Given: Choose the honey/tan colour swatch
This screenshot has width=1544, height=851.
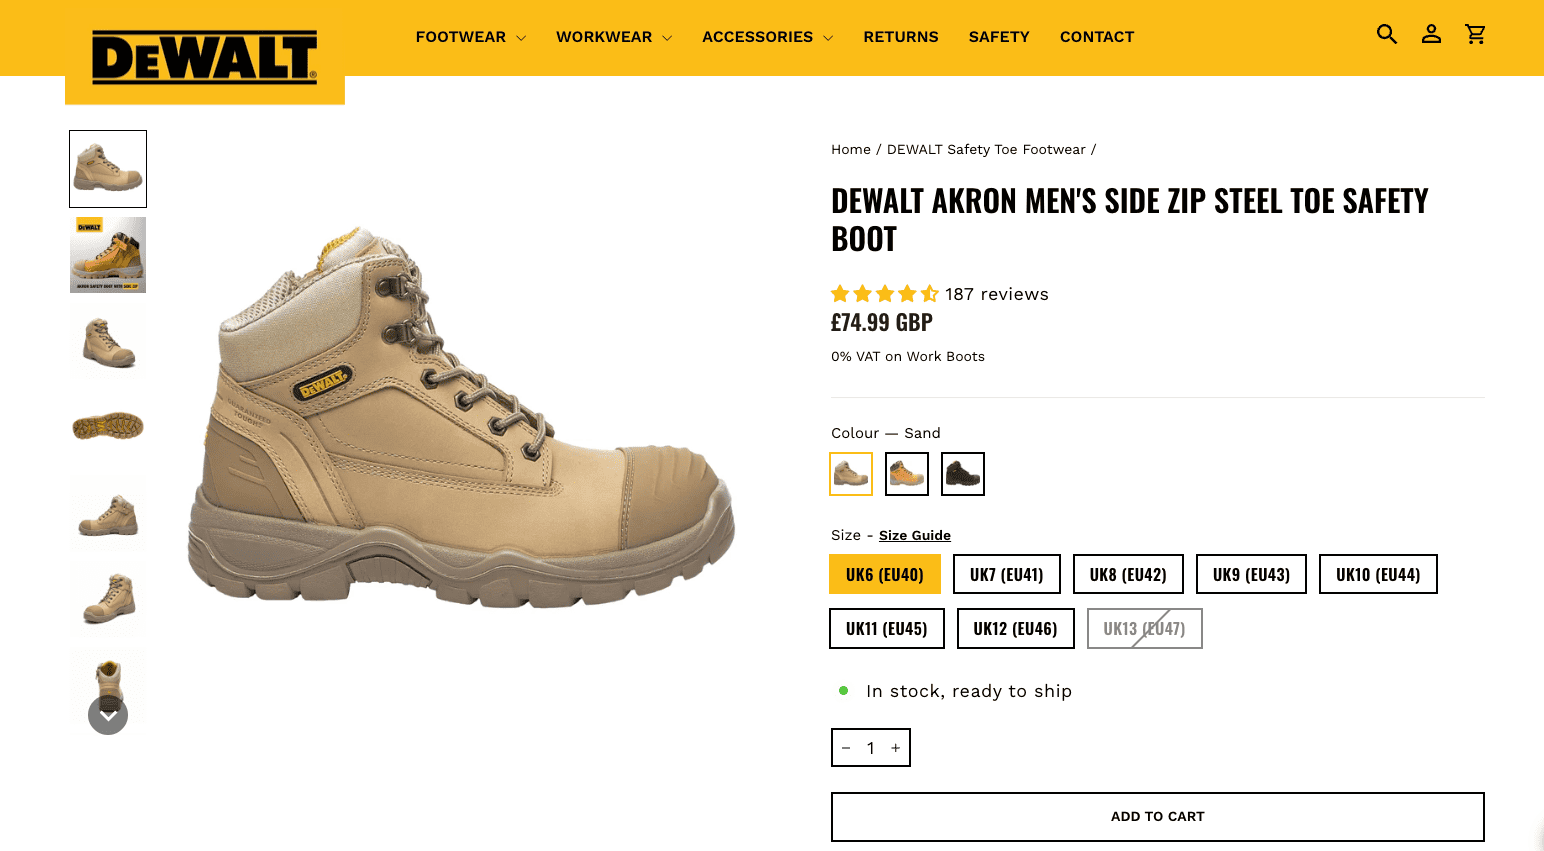Looking at the screenshot, I should coord(907,474).
